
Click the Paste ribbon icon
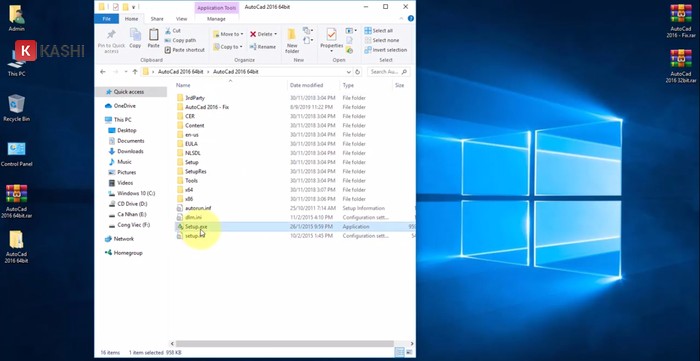(154, 38)
